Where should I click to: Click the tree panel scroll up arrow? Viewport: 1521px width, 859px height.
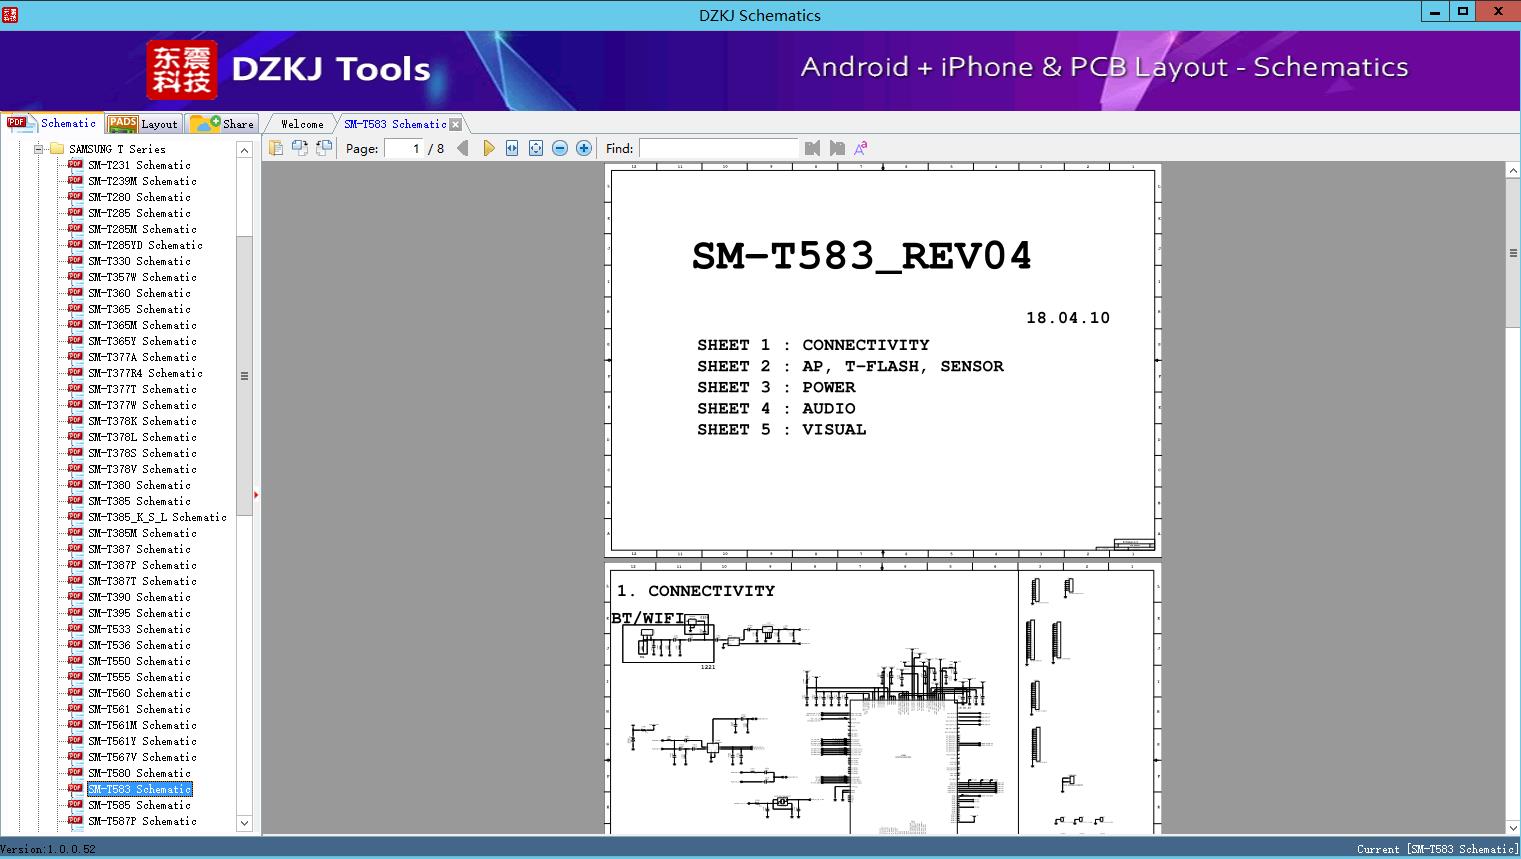click(x=244, y=150)
